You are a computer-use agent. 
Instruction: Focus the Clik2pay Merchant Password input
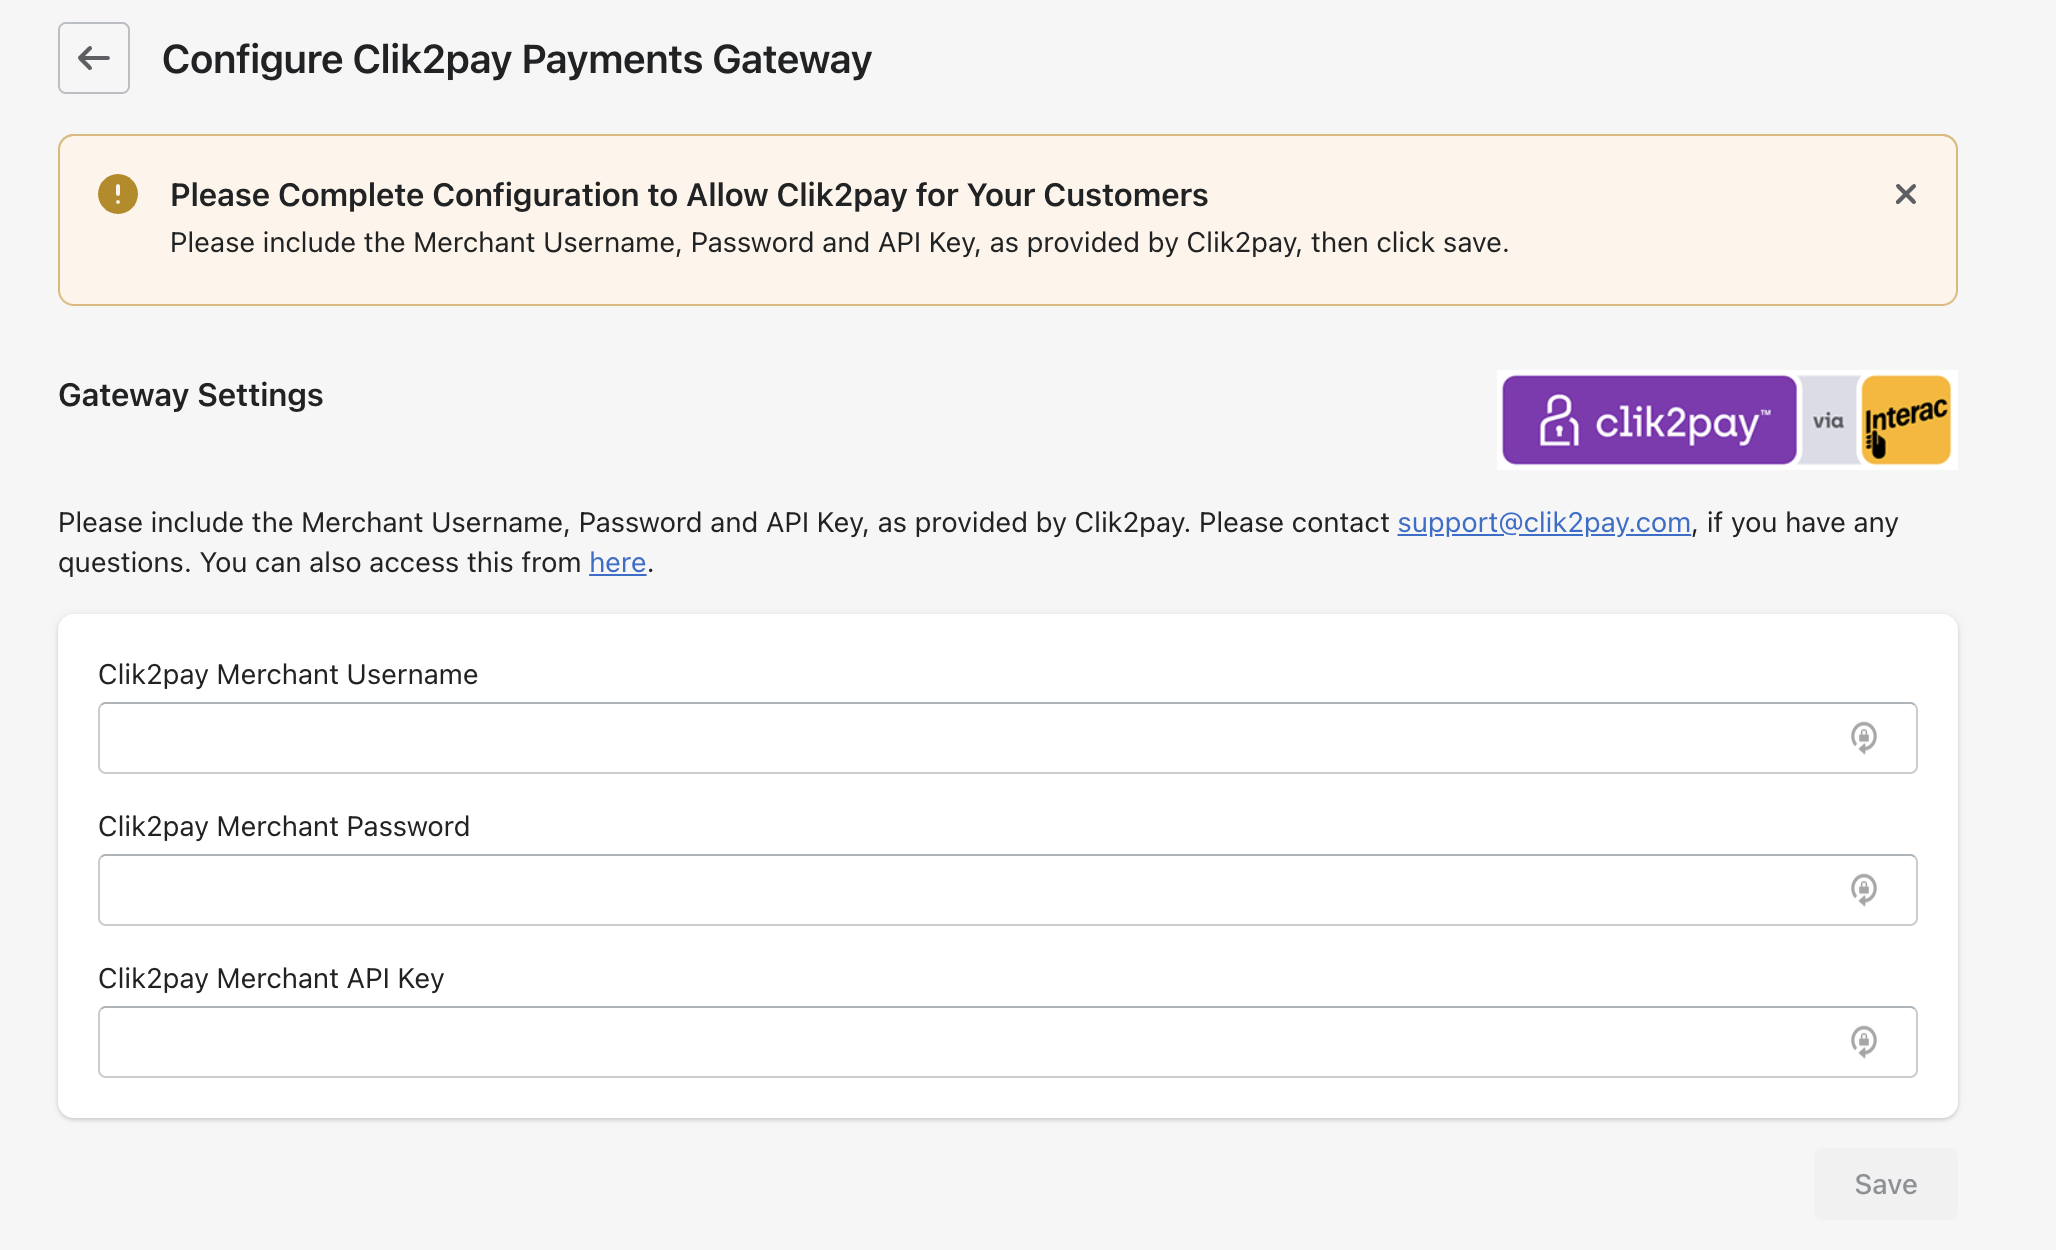click(960, 890)
